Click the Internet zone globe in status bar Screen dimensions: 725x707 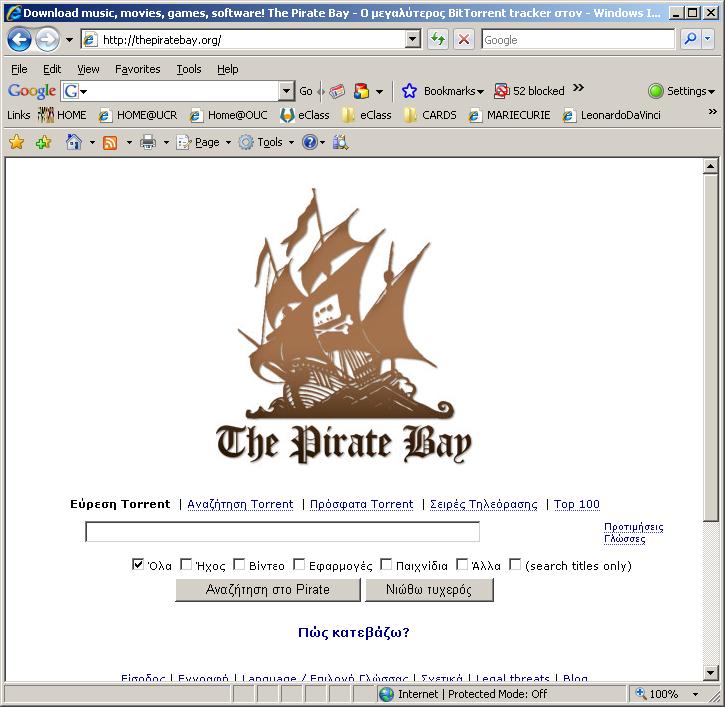coord(386,694)
